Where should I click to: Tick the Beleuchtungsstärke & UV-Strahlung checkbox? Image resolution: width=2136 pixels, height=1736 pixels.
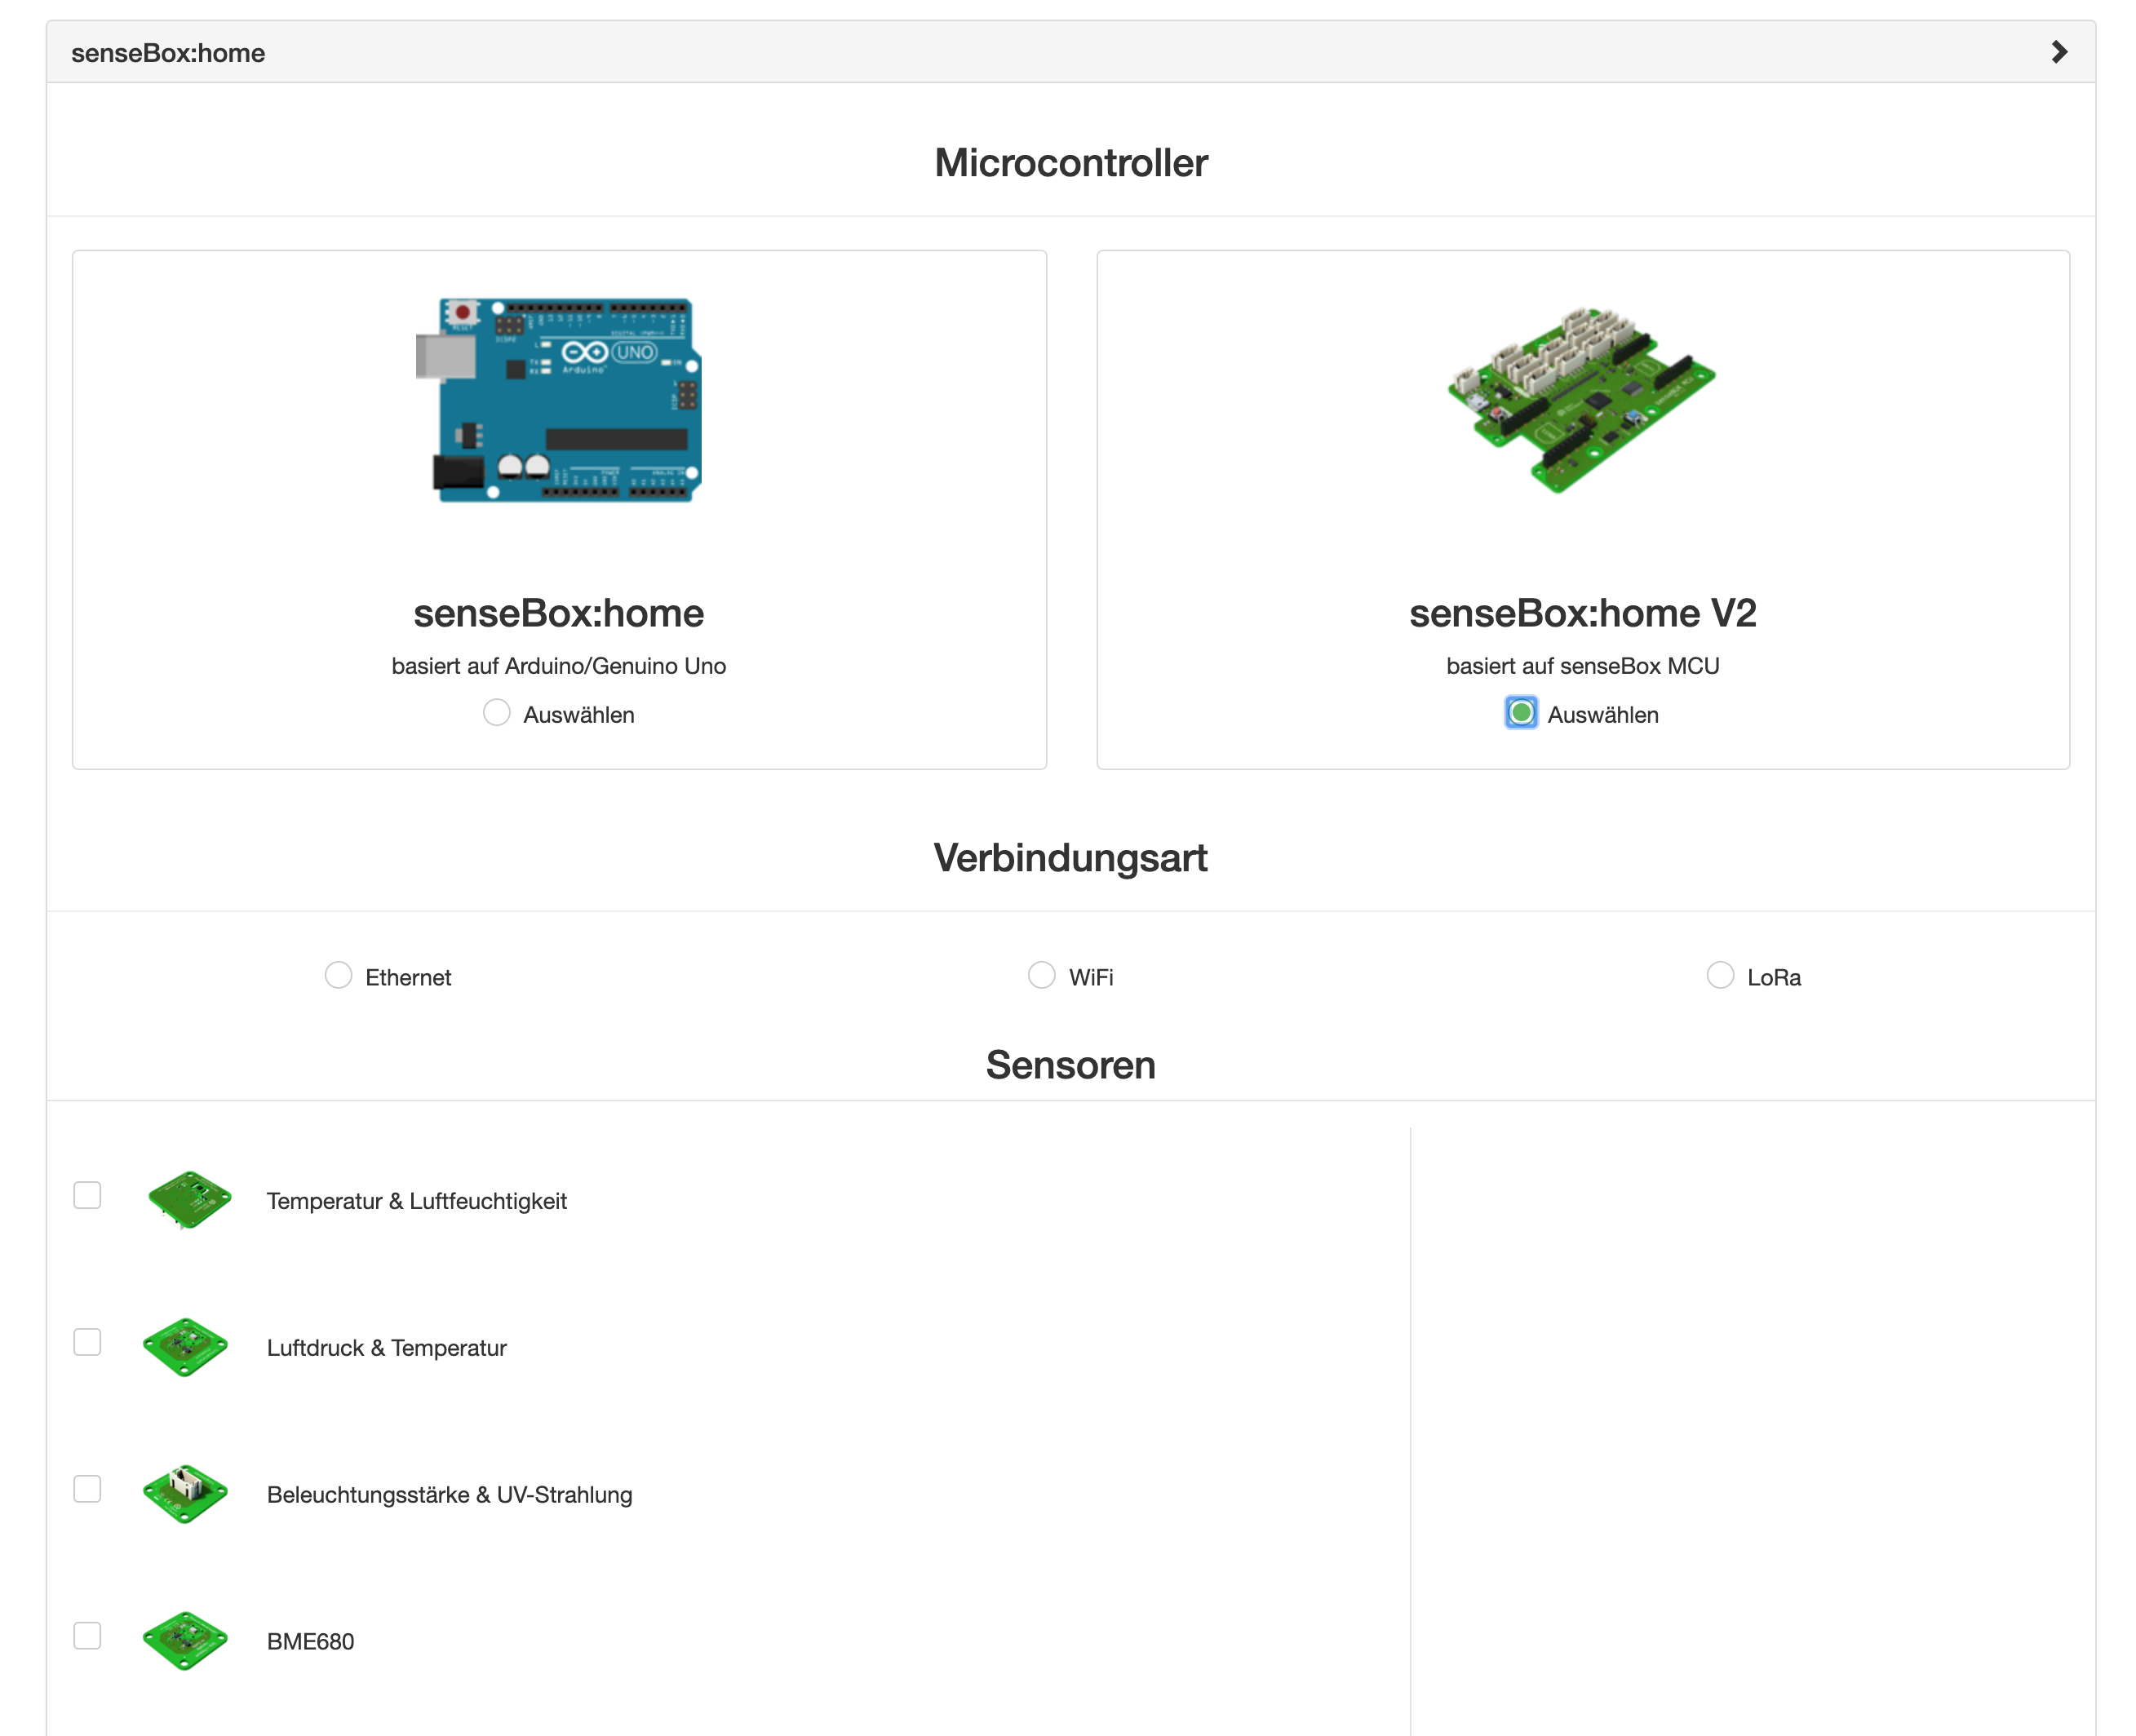(x=88, y=1489)
